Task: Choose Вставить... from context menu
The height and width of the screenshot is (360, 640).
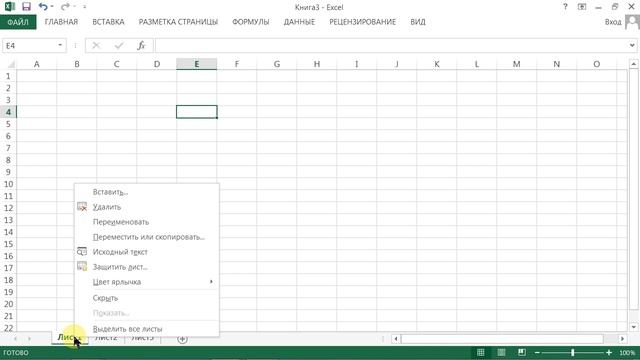Action: click(147, 192)
